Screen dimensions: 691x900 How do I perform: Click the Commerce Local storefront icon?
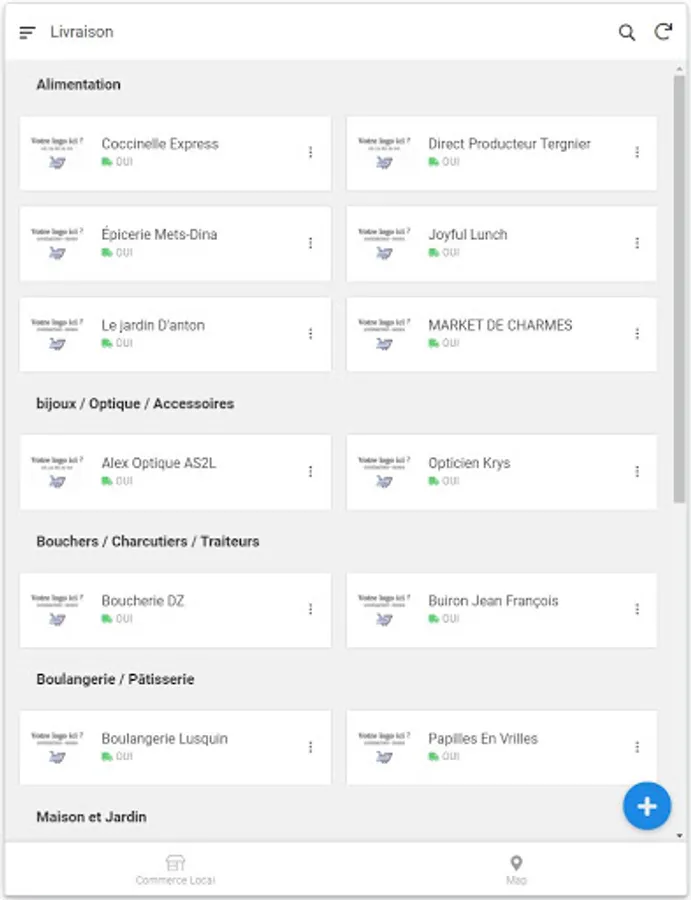click(175, 863)
